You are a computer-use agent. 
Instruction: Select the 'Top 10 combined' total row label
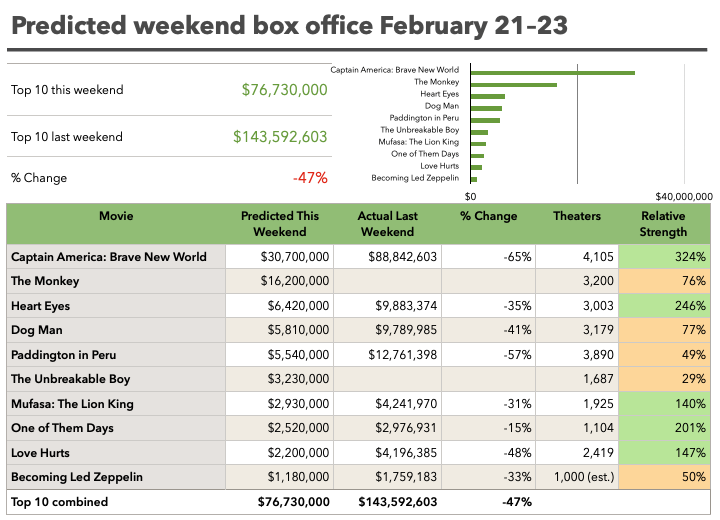[x=60, y=502]
